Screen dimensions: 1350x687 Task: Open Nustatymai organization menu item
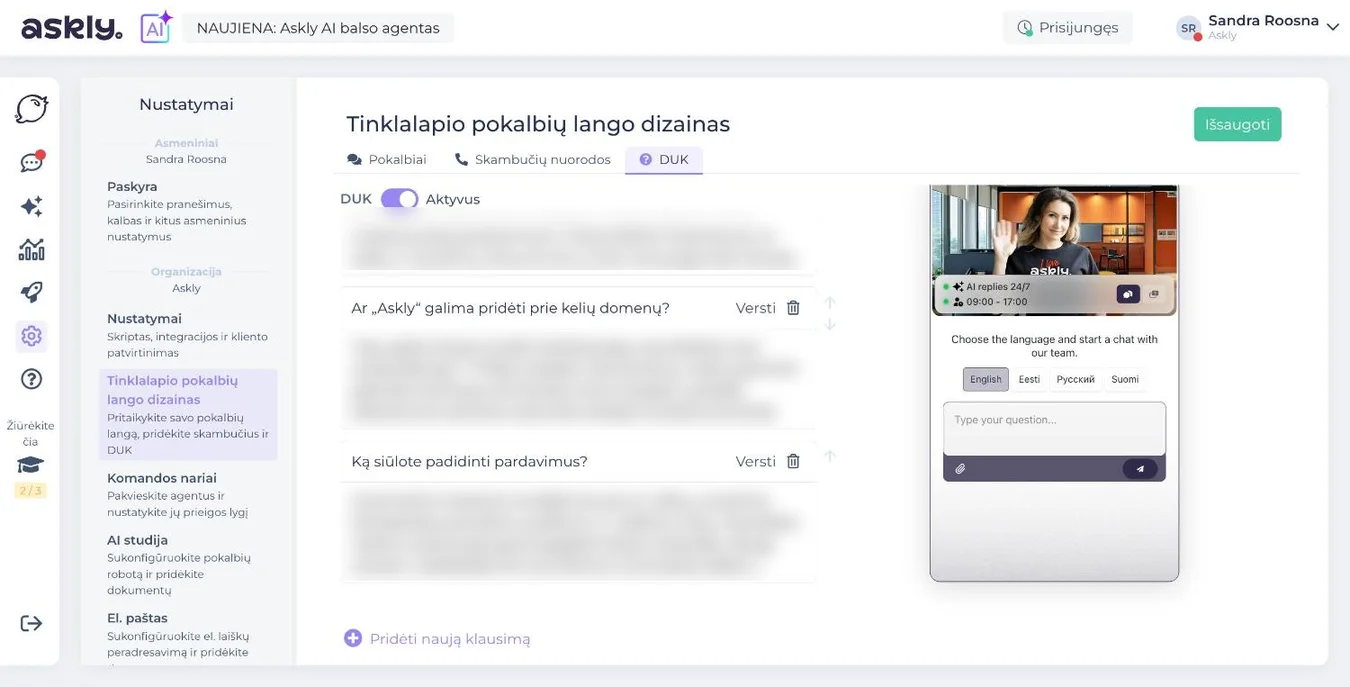(187, 335)
